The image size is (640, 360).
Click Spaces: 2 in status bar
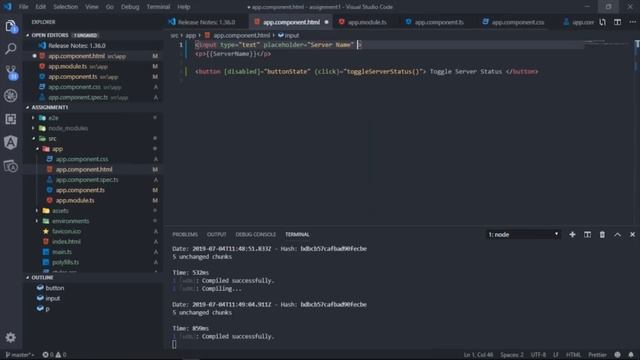(x=512, y=355)
